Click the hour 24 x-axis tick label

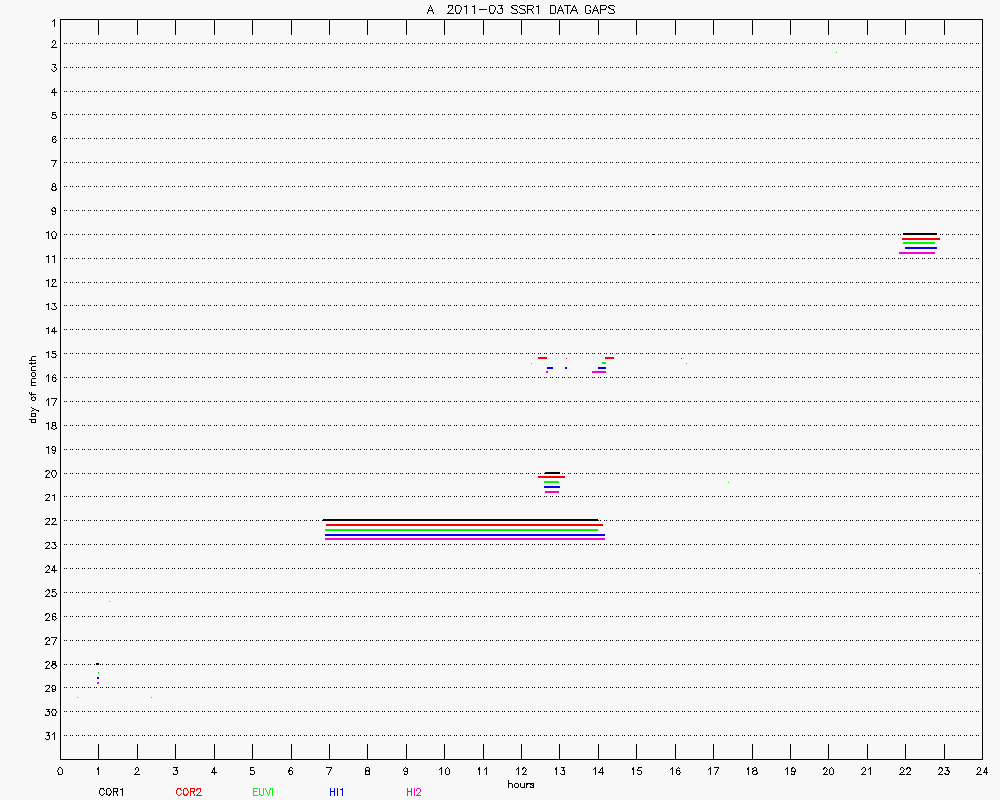click(981, 771)
